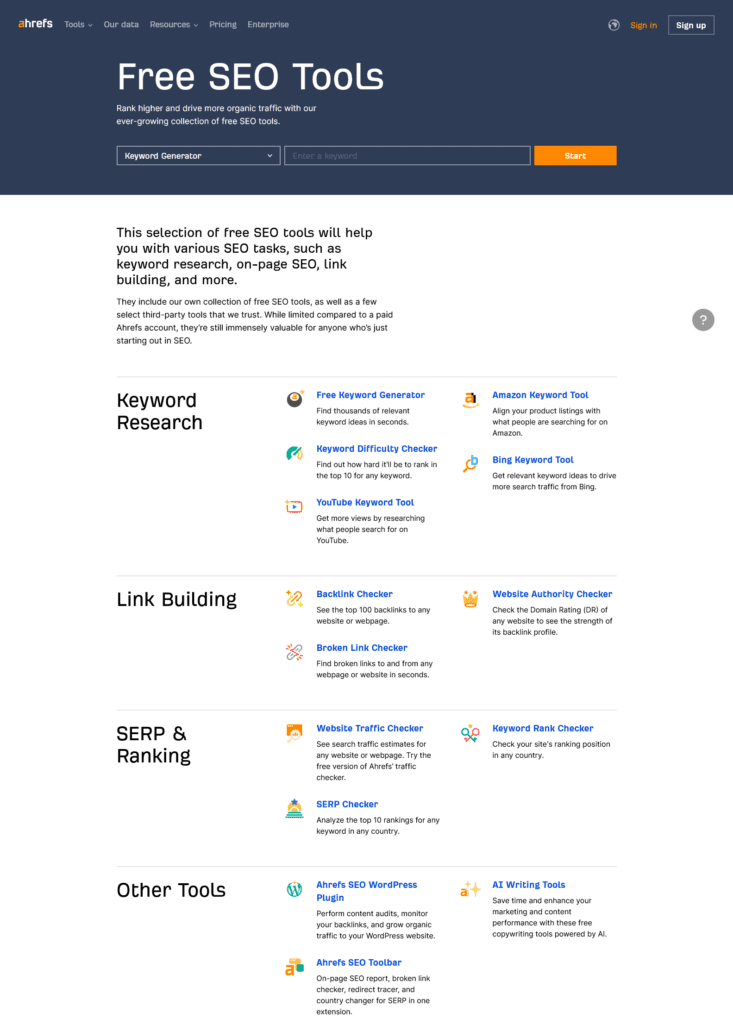Click the WordPress plugin icon
This screenshot has width=733, height=1024.
(294, 889)
